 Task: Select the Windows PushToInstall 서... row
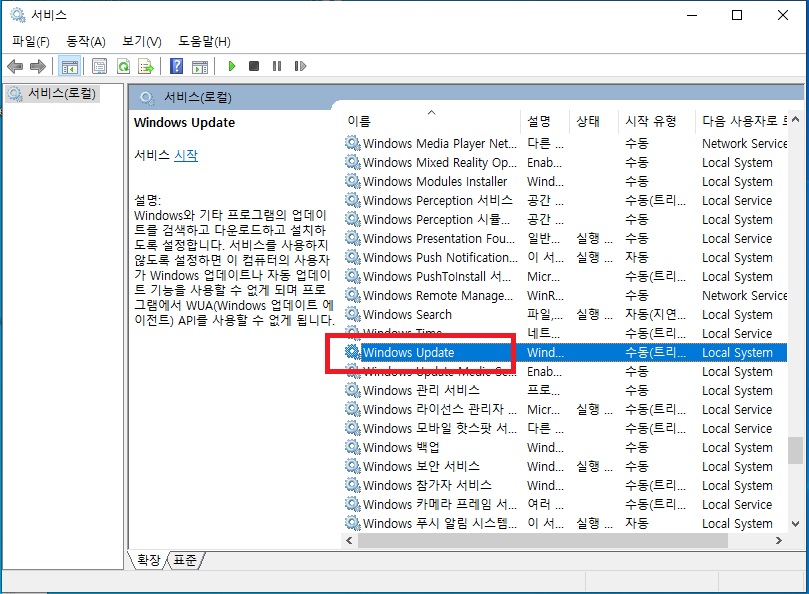[x=565, y=276]
